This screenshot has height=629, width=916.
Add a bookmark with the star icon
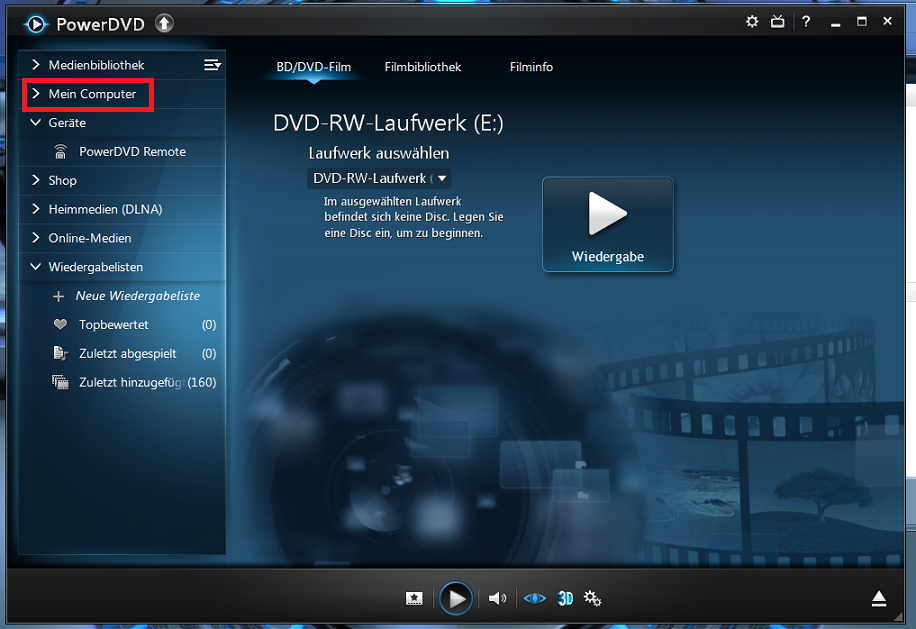(x=414, y=599)
